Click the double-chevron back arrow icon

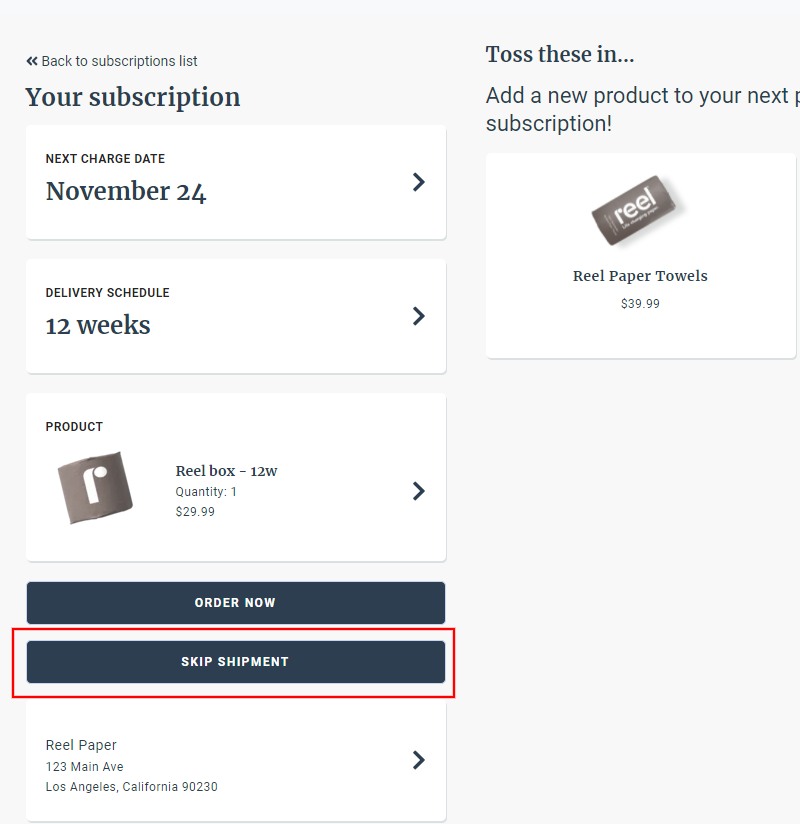(x=32, y=61)
